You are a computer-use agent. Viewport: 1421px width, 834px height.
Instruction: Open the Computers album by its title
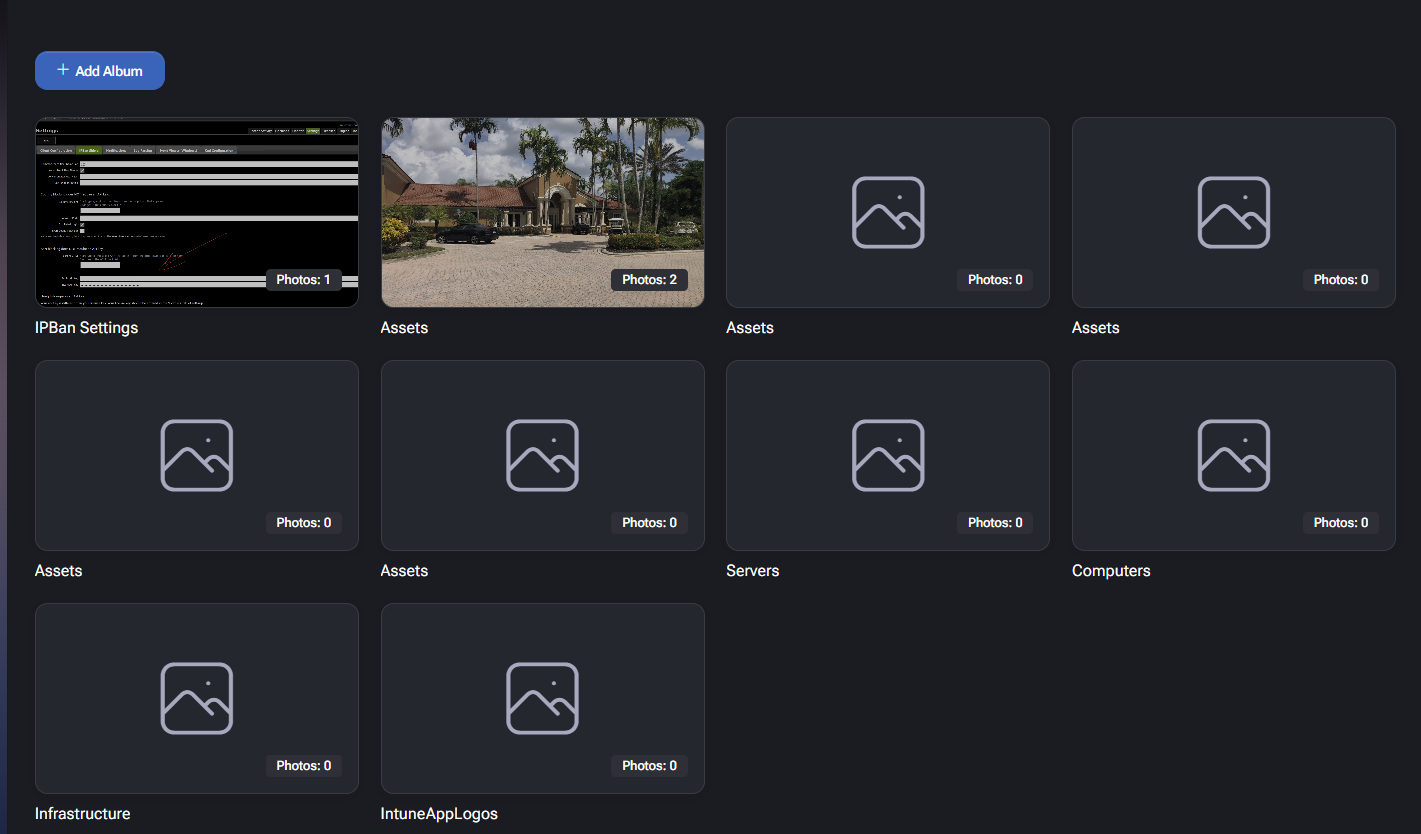(1111, 570)
